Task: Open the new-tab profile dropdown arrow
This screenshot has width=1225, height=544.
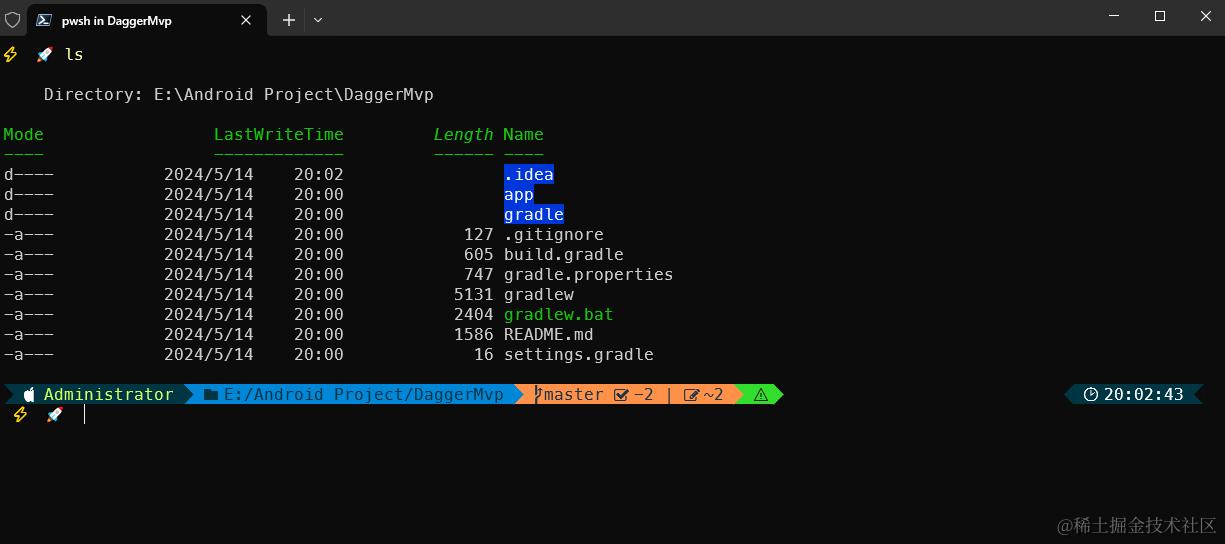Action: pyautogui.click(x=318, y=20)
